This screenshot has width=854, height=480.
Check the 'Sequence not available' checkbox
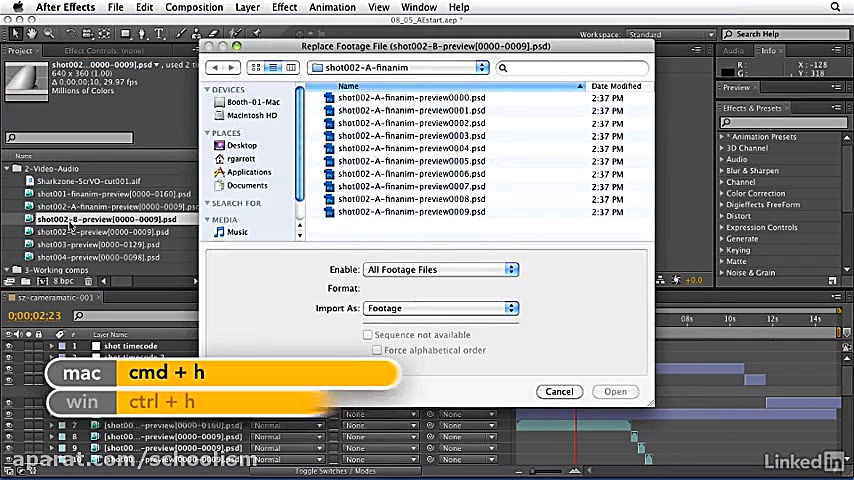pos(368,335)
